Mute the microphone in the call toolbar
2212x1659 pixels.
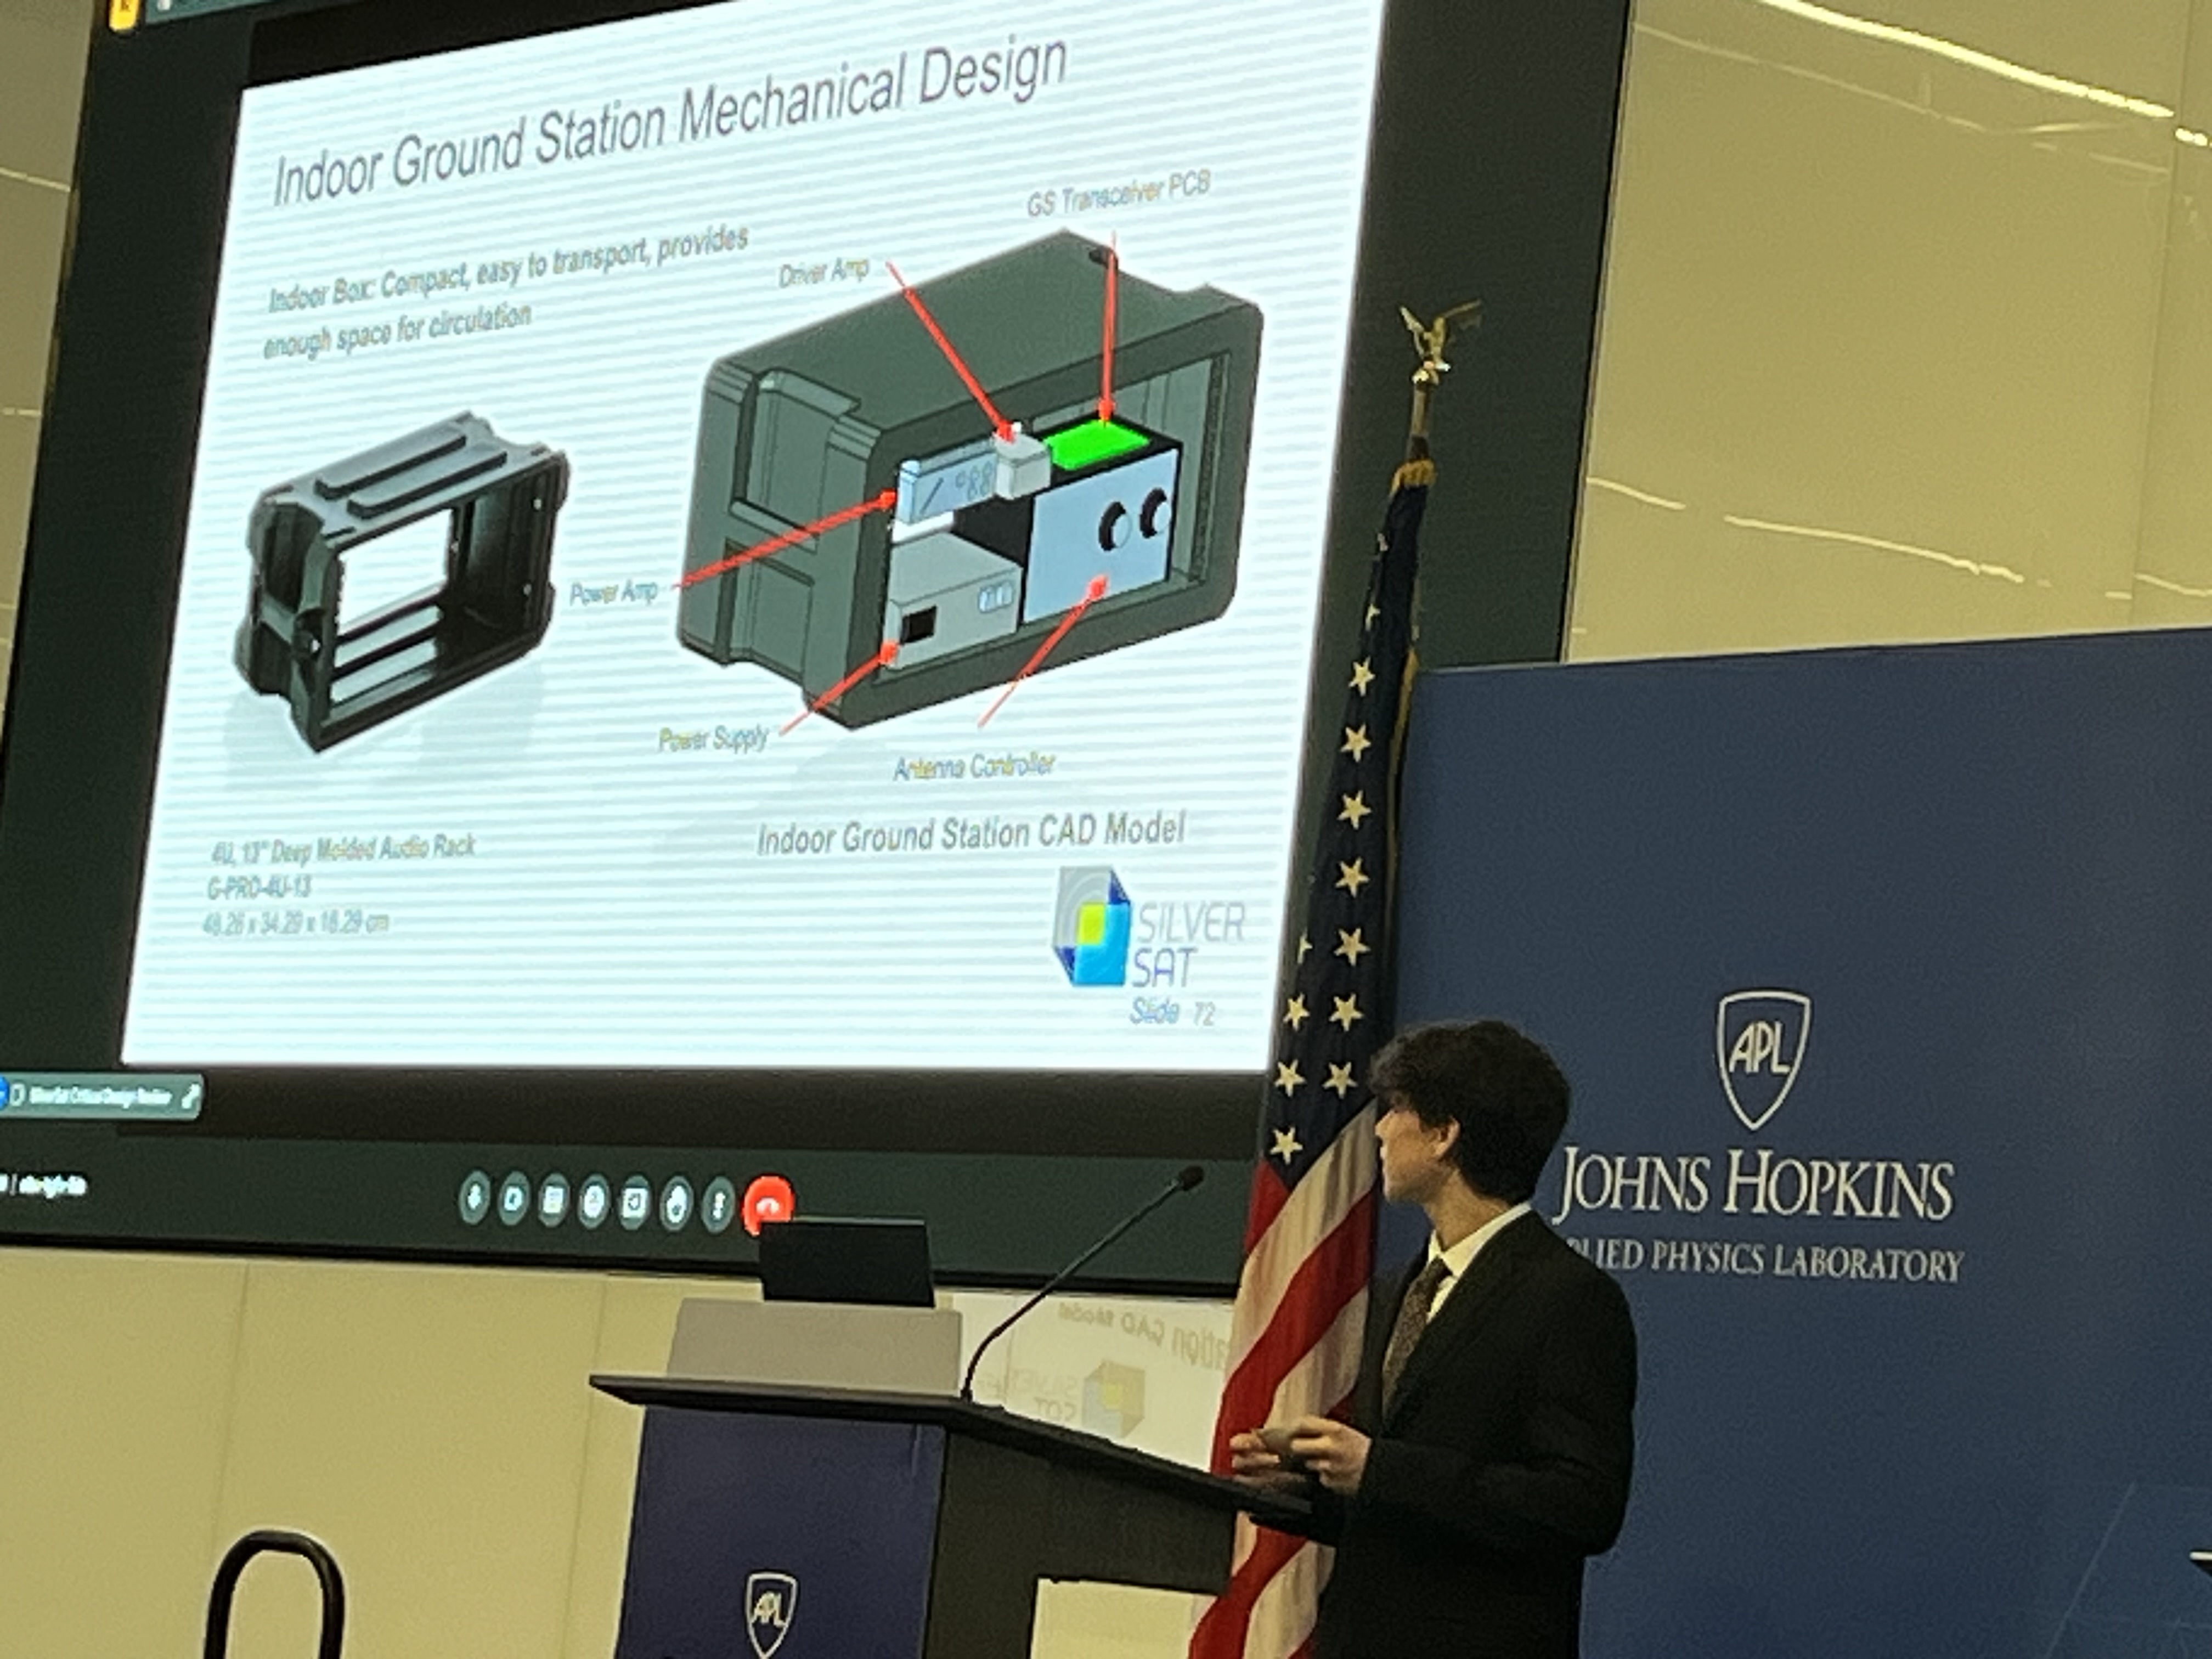474,1198
